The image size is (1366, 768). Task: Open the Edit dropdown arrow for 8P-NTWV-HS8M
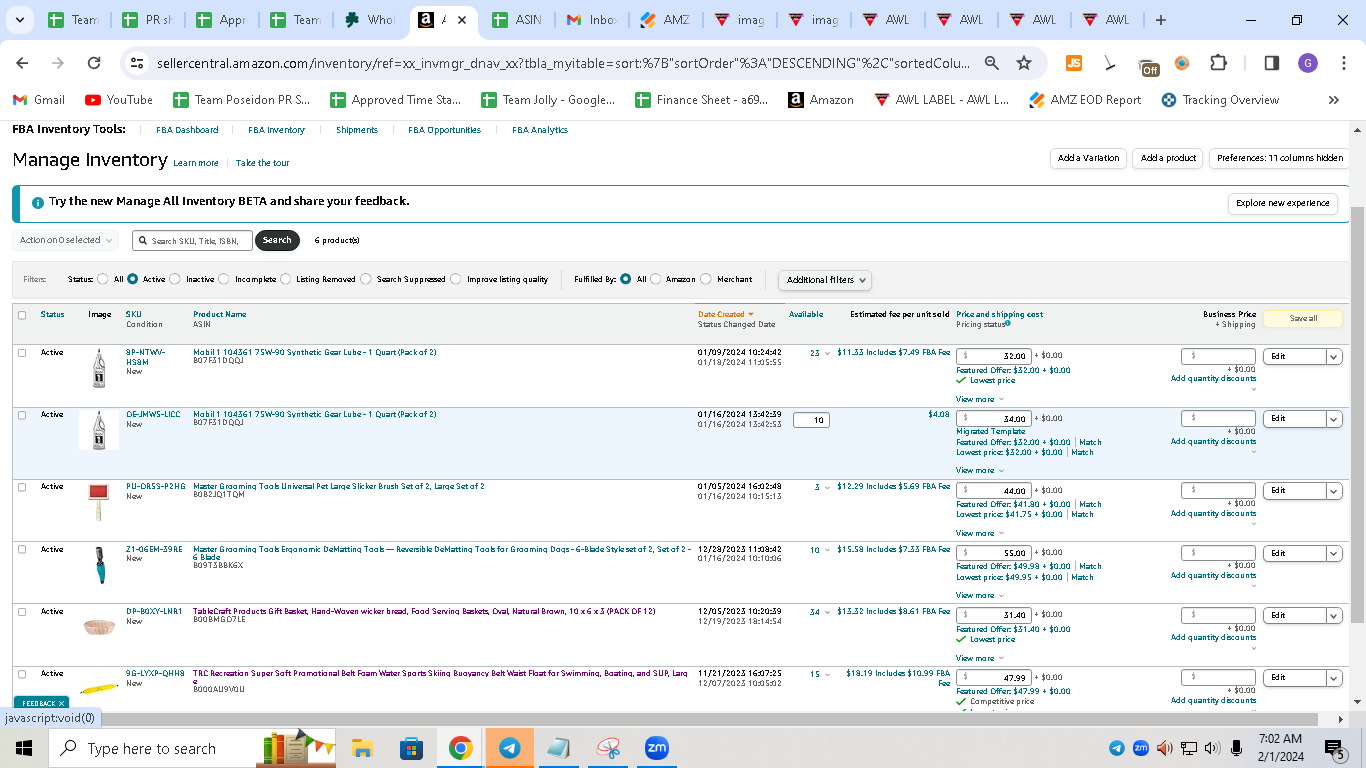1334,357
